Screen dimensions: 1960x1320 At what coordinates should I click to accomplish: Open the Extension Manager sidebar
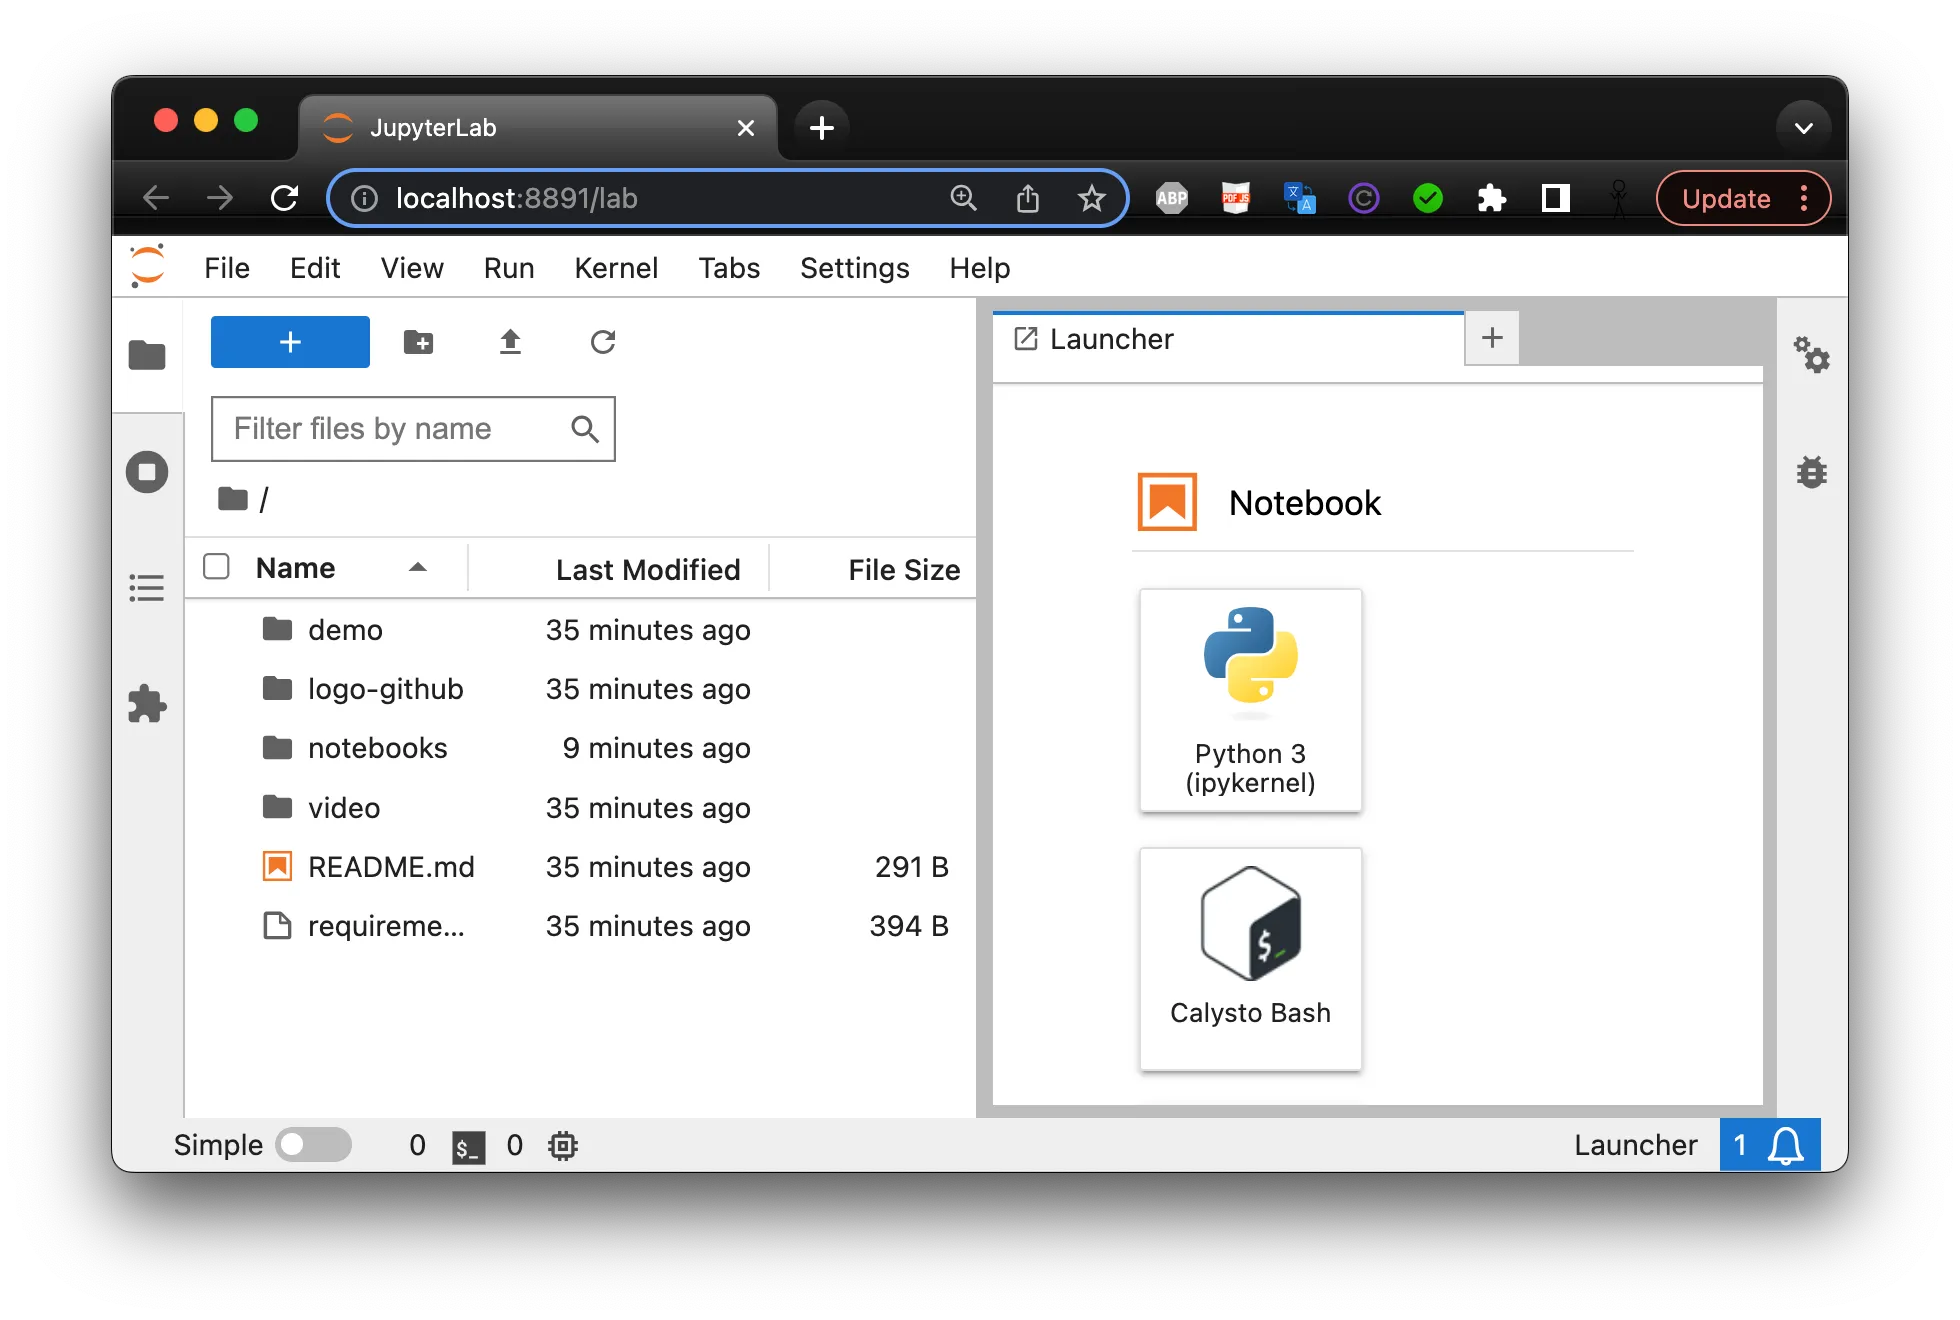point(147,704)
